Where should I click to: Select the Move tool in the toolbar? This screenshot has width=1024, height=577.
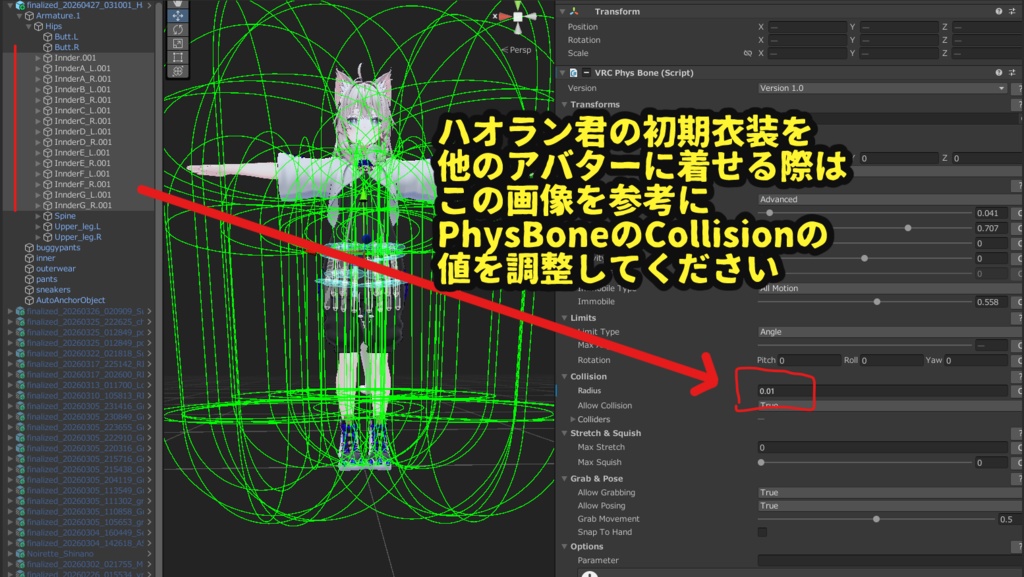pos(178,15)
